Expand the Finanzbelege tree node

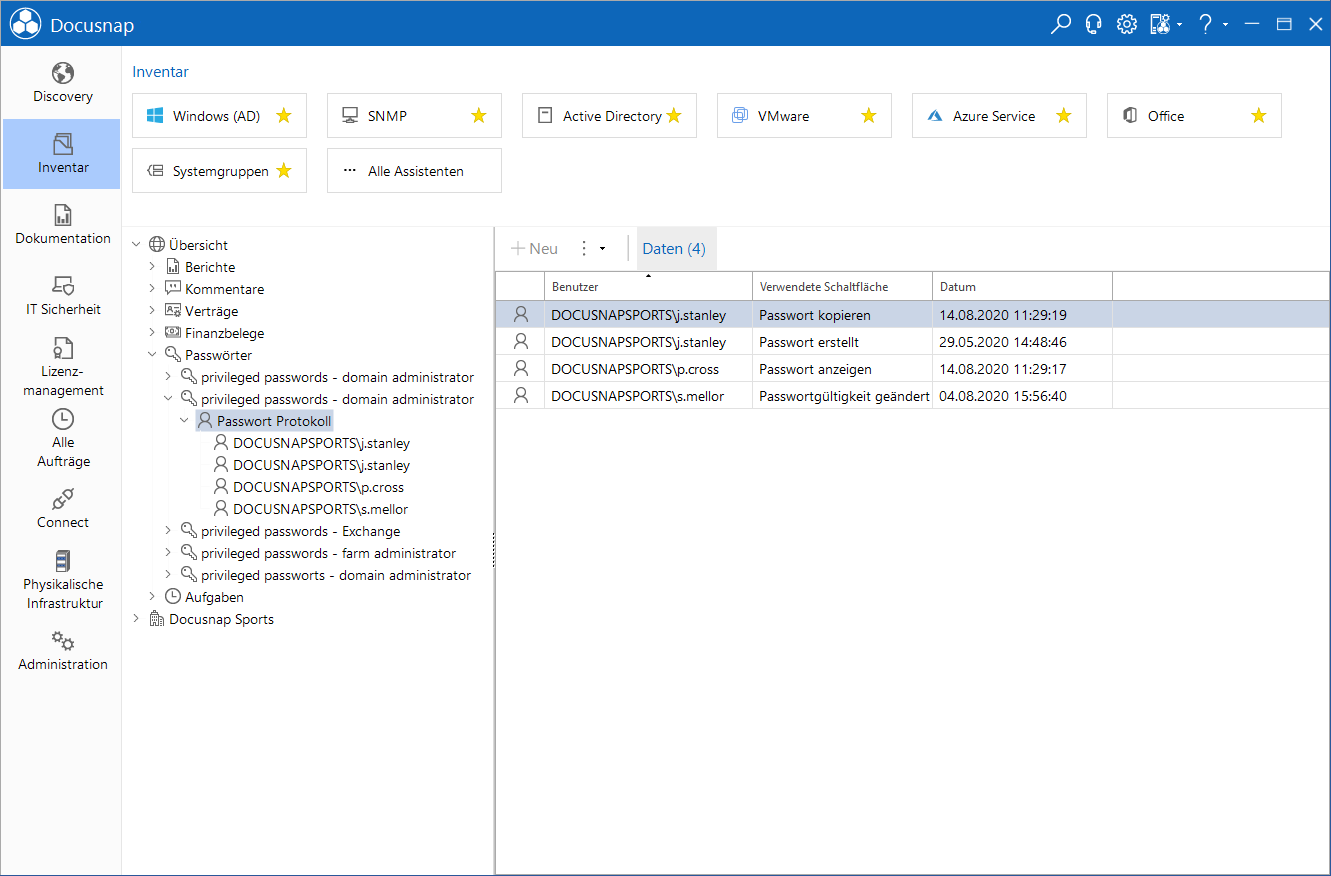tap(153, 333)
